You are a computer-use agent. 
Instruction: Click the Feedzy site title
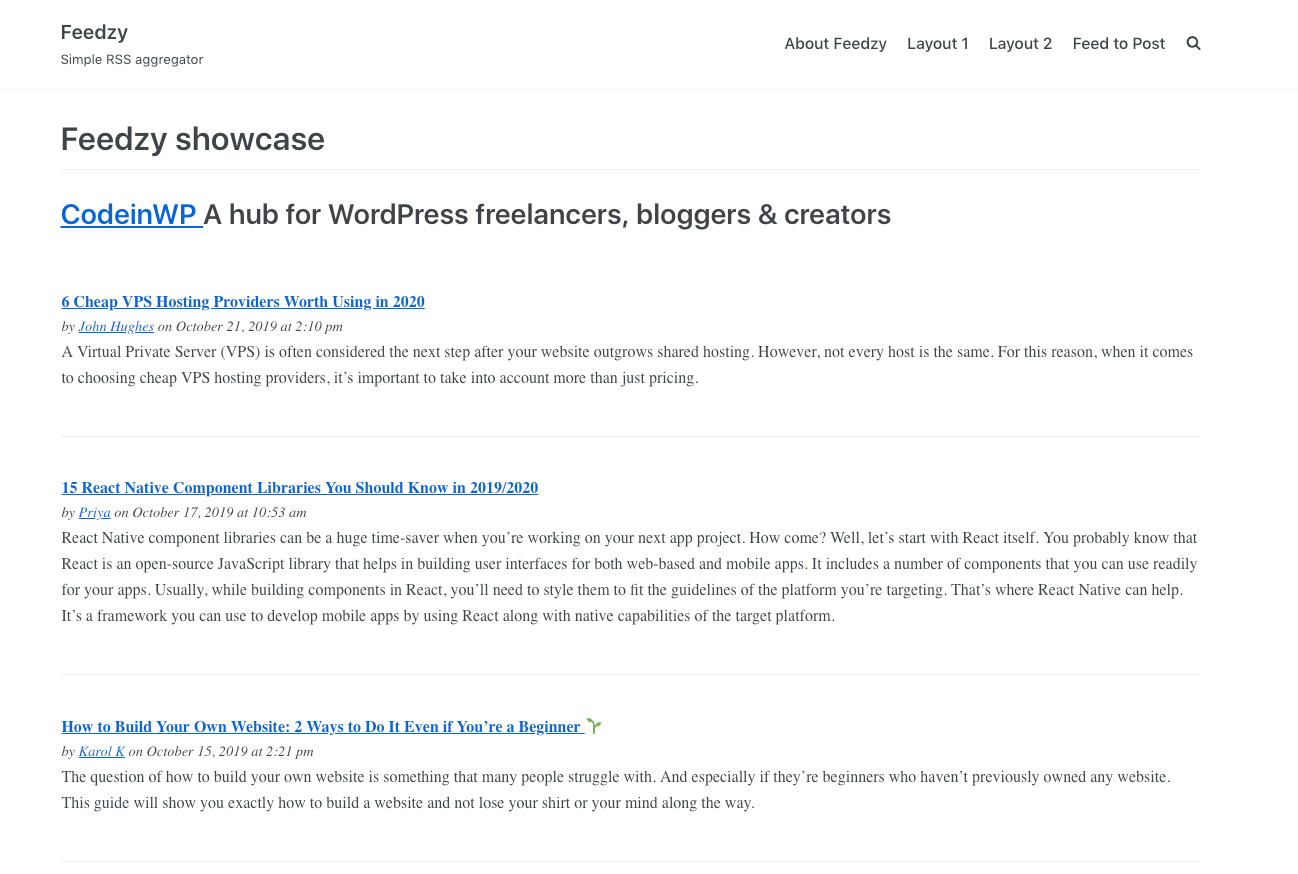click(x=94, y=32)
